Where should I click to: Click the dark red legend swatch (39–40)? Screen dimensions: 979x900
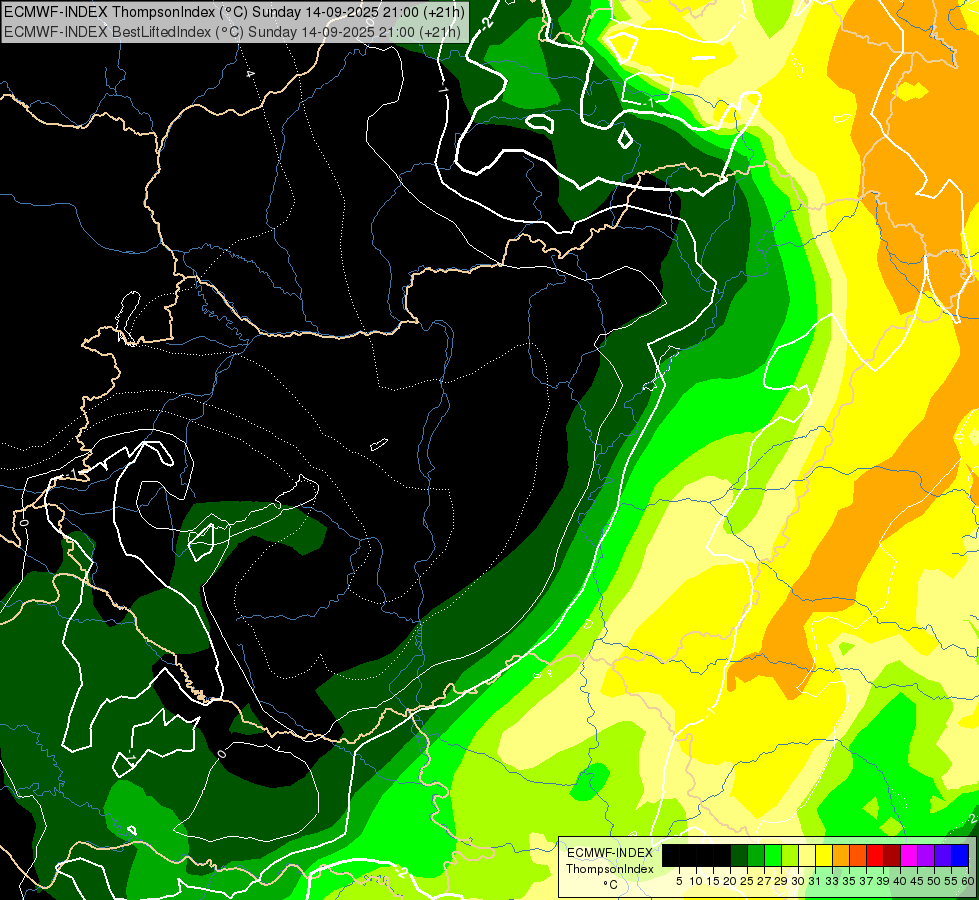892,855
